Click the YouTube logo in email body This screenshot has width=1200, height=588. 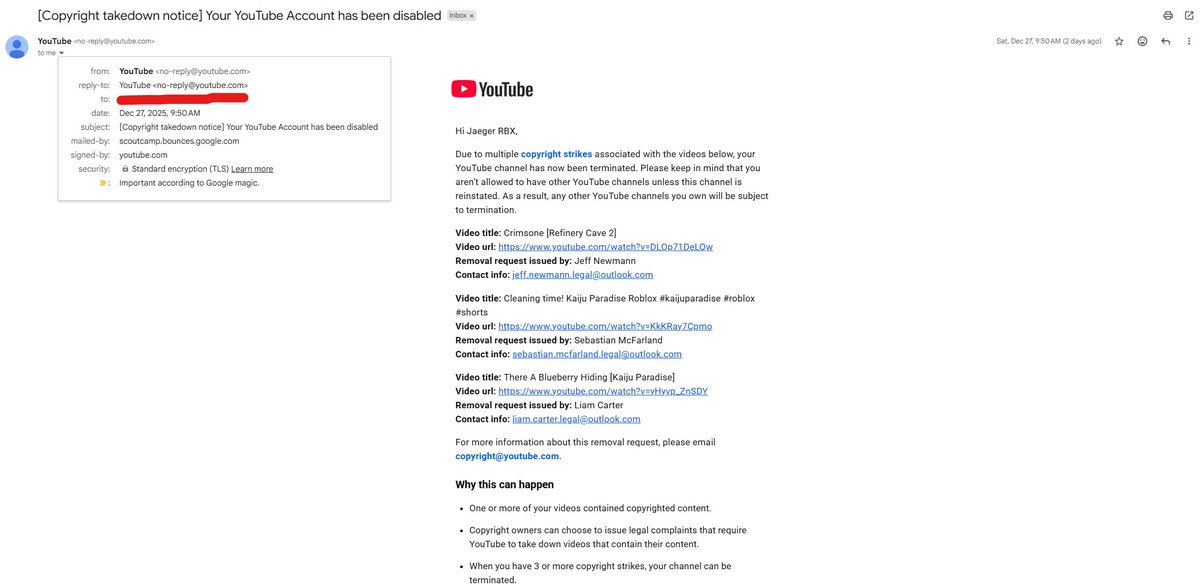point(492,89)
